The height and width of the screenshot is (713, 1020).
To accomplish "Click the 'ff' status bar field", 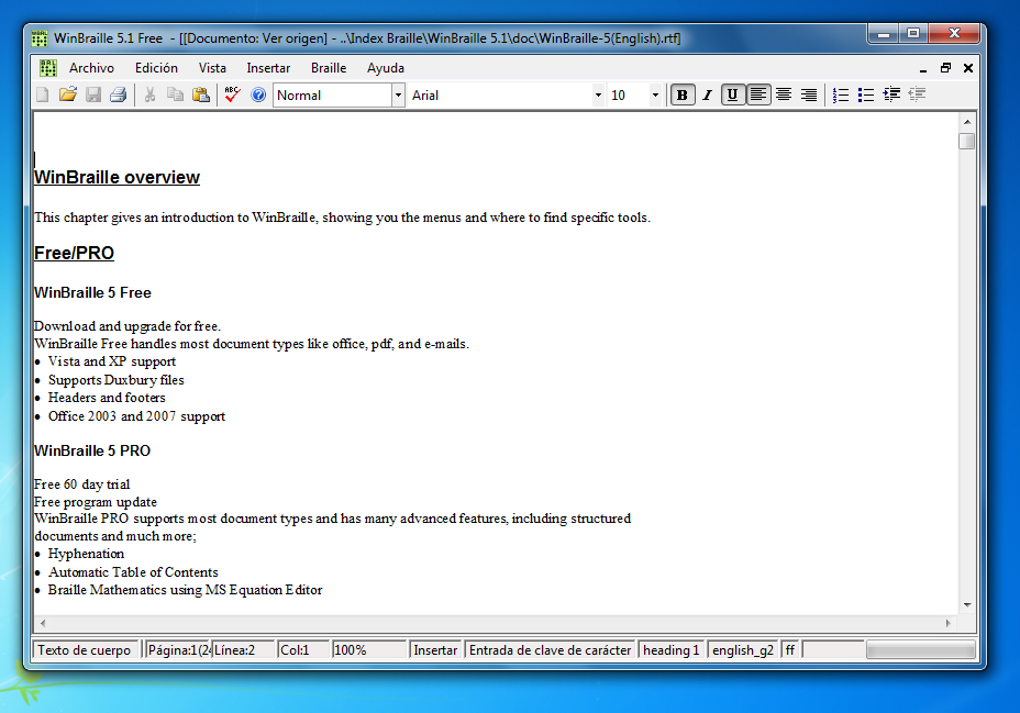I will pyautogui.click(x=790, y=650).
